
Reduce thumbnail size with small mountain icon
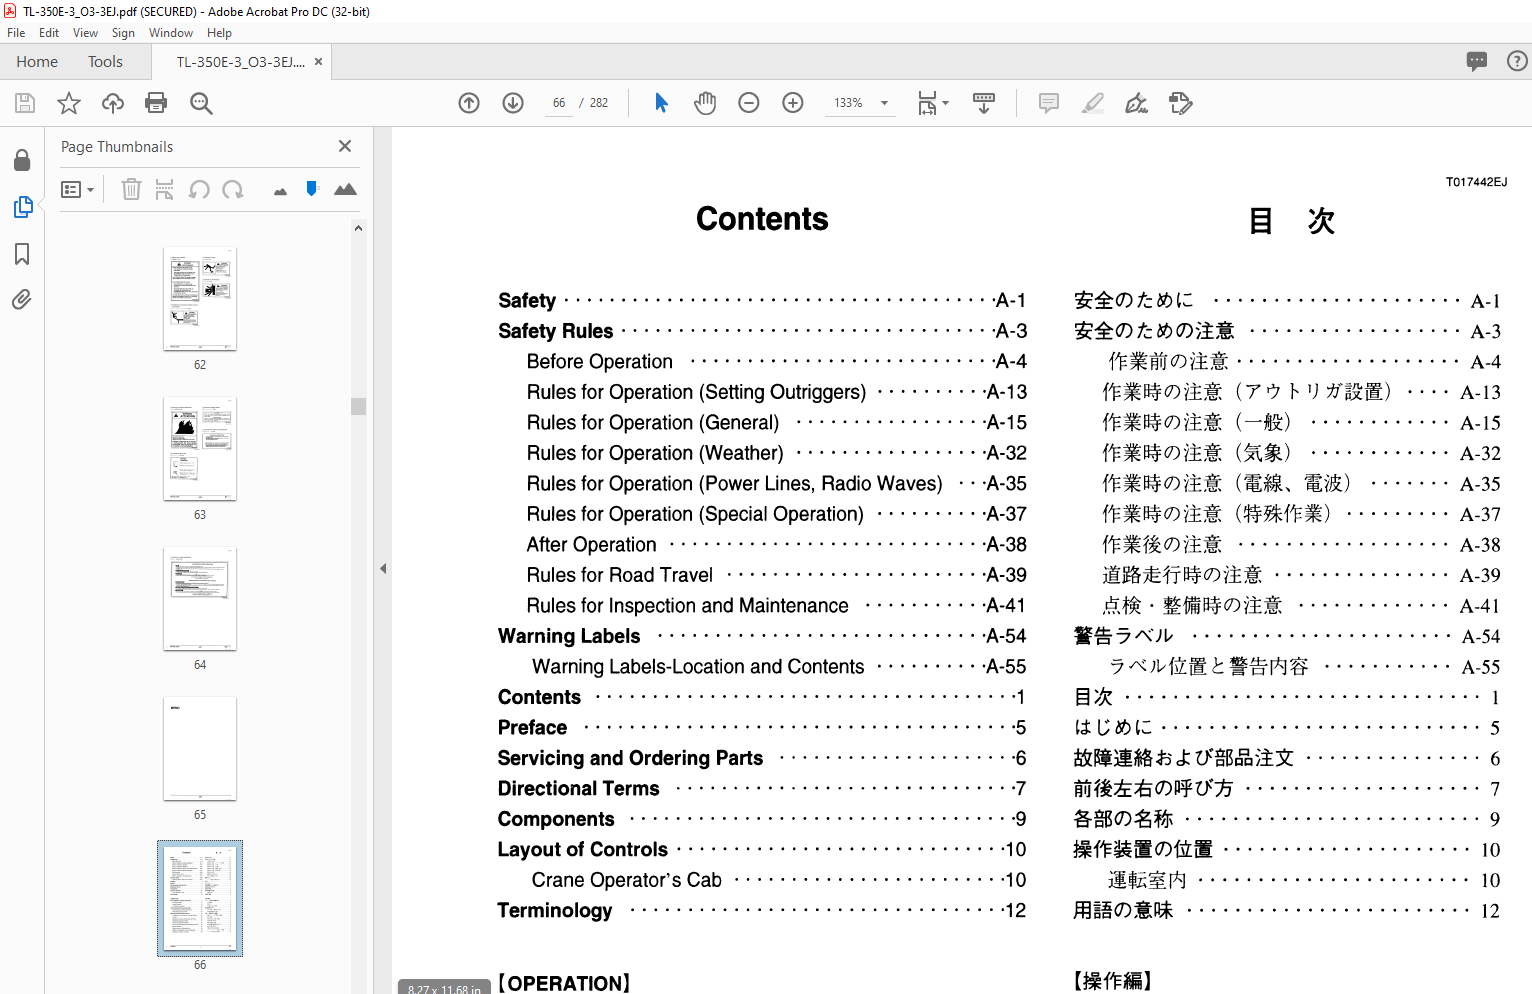click(280, 191)
